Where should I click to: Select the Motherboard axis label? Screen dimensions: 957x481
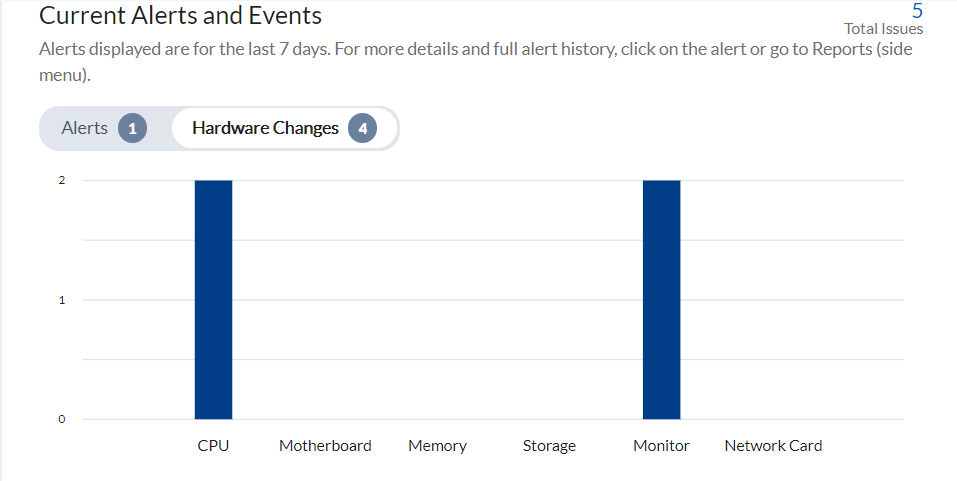(x=325, y=446)
